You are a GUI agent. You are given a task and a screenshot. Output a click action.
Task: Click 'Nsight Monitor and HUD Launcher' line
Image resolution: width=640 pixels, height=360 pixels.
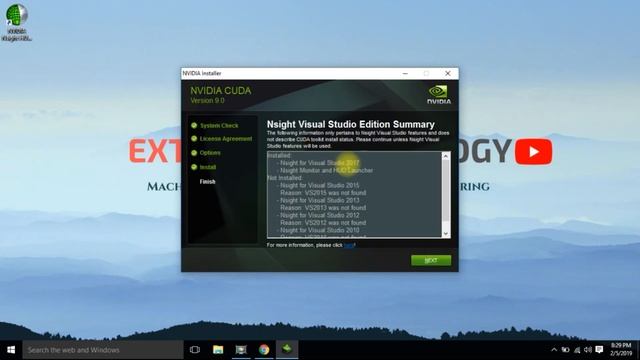point(326,170)
